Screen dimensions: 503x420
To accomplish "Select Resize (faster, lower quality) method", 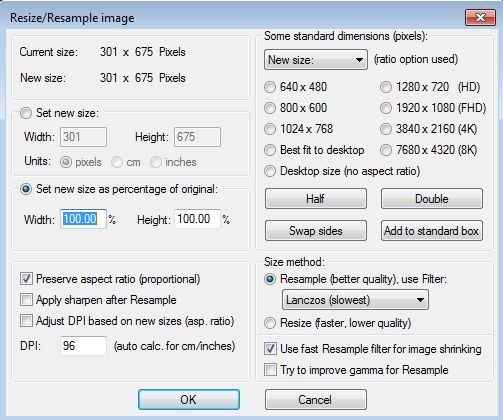I will pos(270,323).
